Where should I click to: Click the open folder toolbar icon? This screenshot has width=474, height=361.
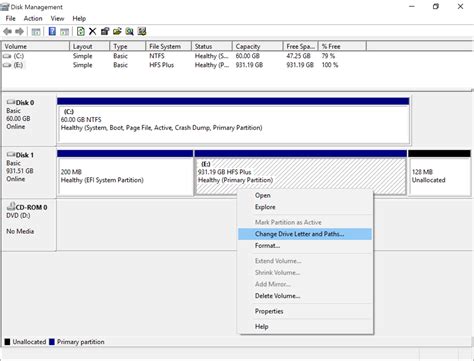click(x=117, y=31)
